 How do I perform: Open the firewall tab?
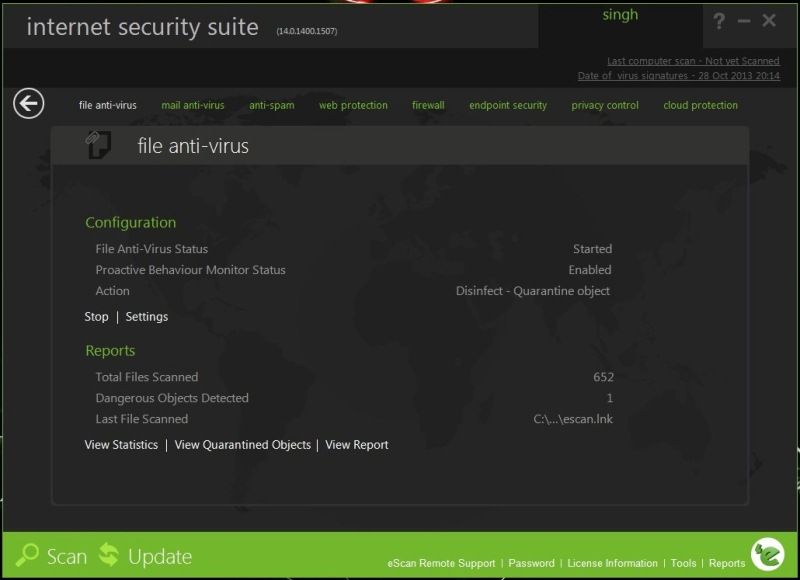(x=428, y=105)
